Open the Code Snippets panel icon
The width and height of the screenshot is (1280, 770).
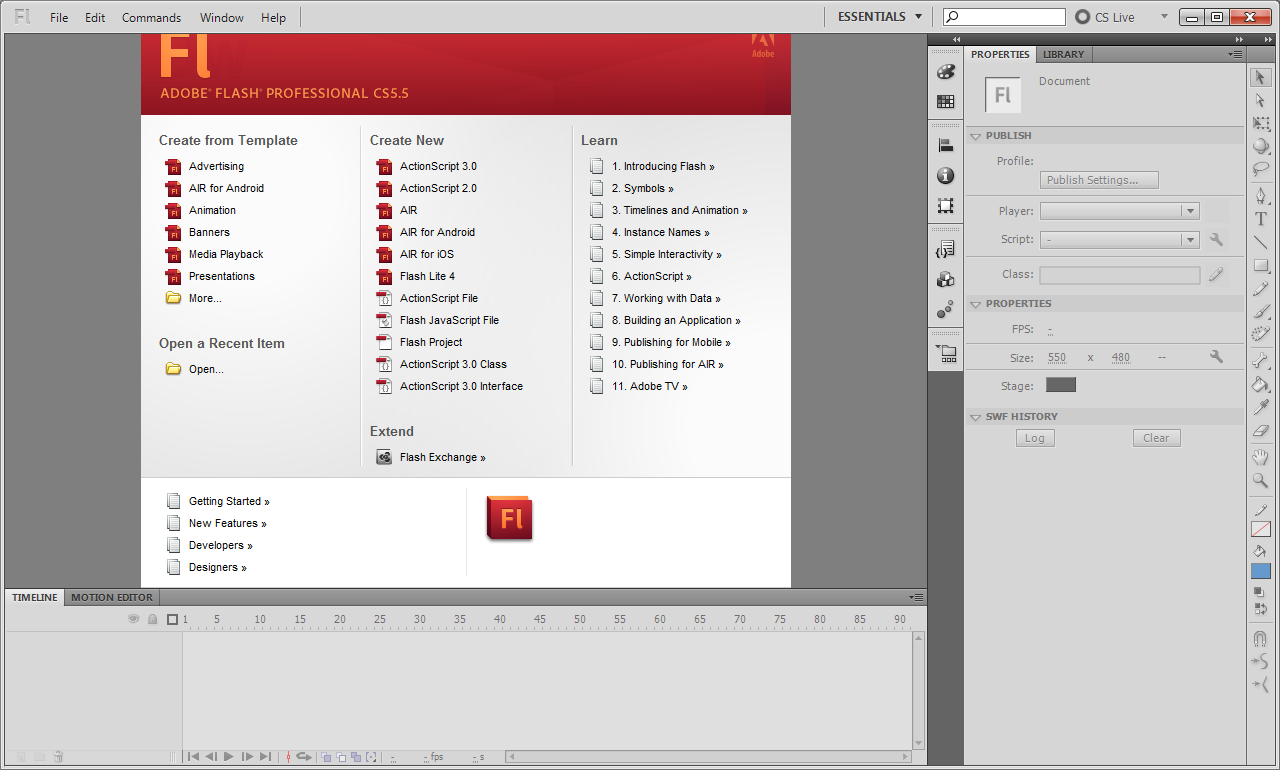click(x=945, y=249)
